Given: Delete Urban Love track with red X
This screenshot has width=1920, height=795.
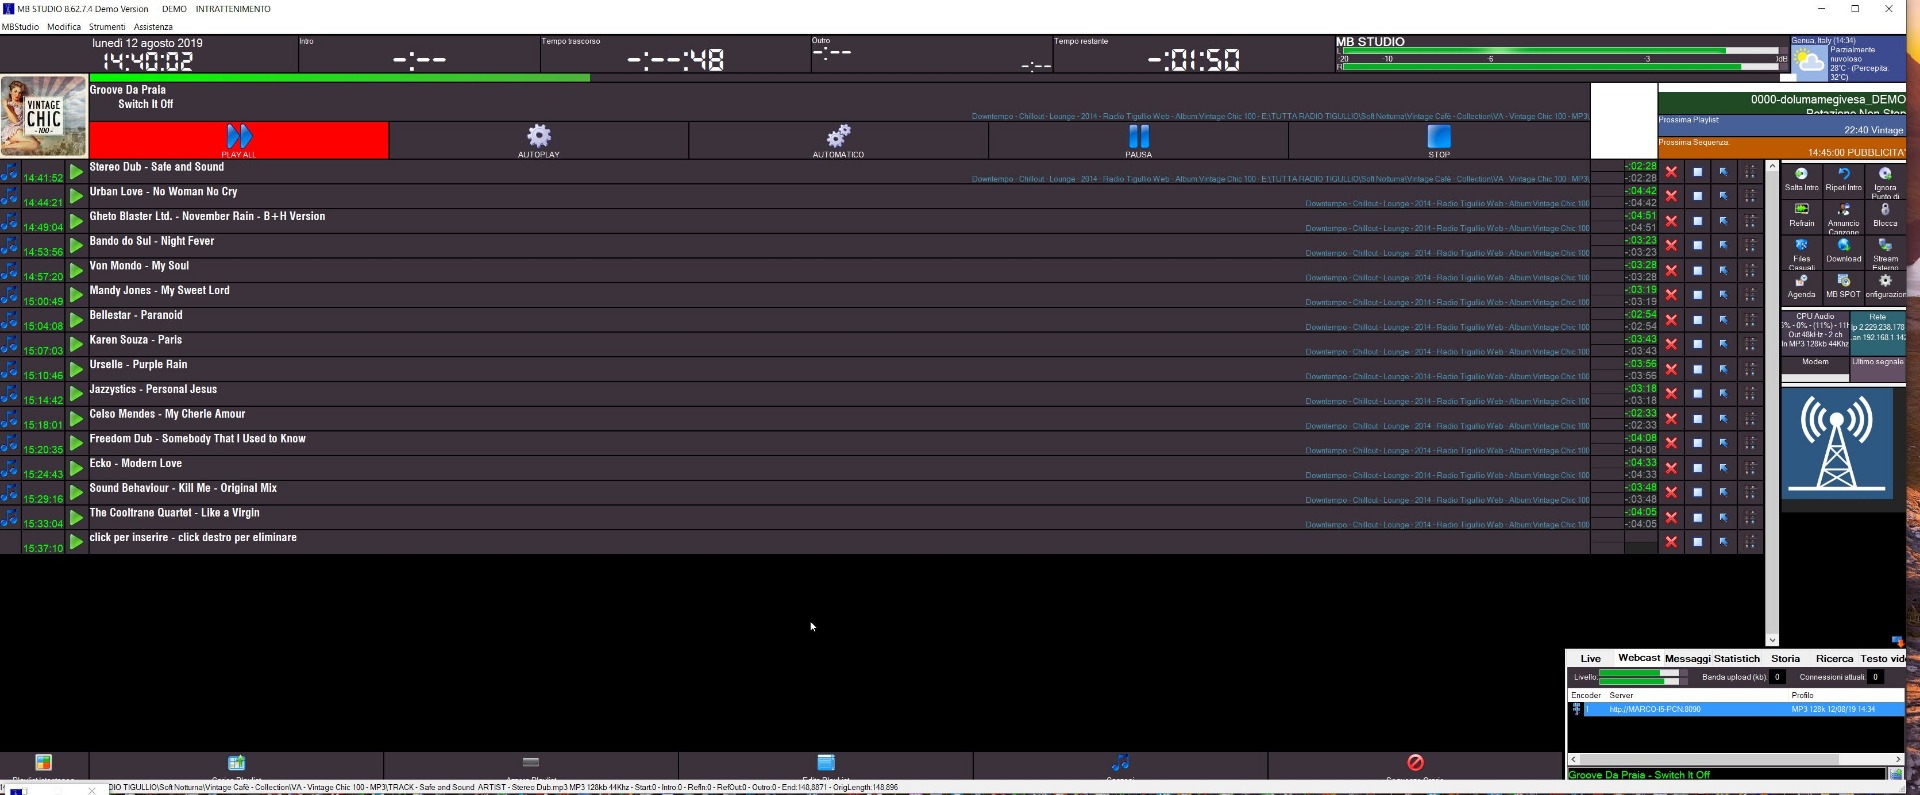Looking at the screenshot, I should pyautogui.click(x=1671, y=196).
